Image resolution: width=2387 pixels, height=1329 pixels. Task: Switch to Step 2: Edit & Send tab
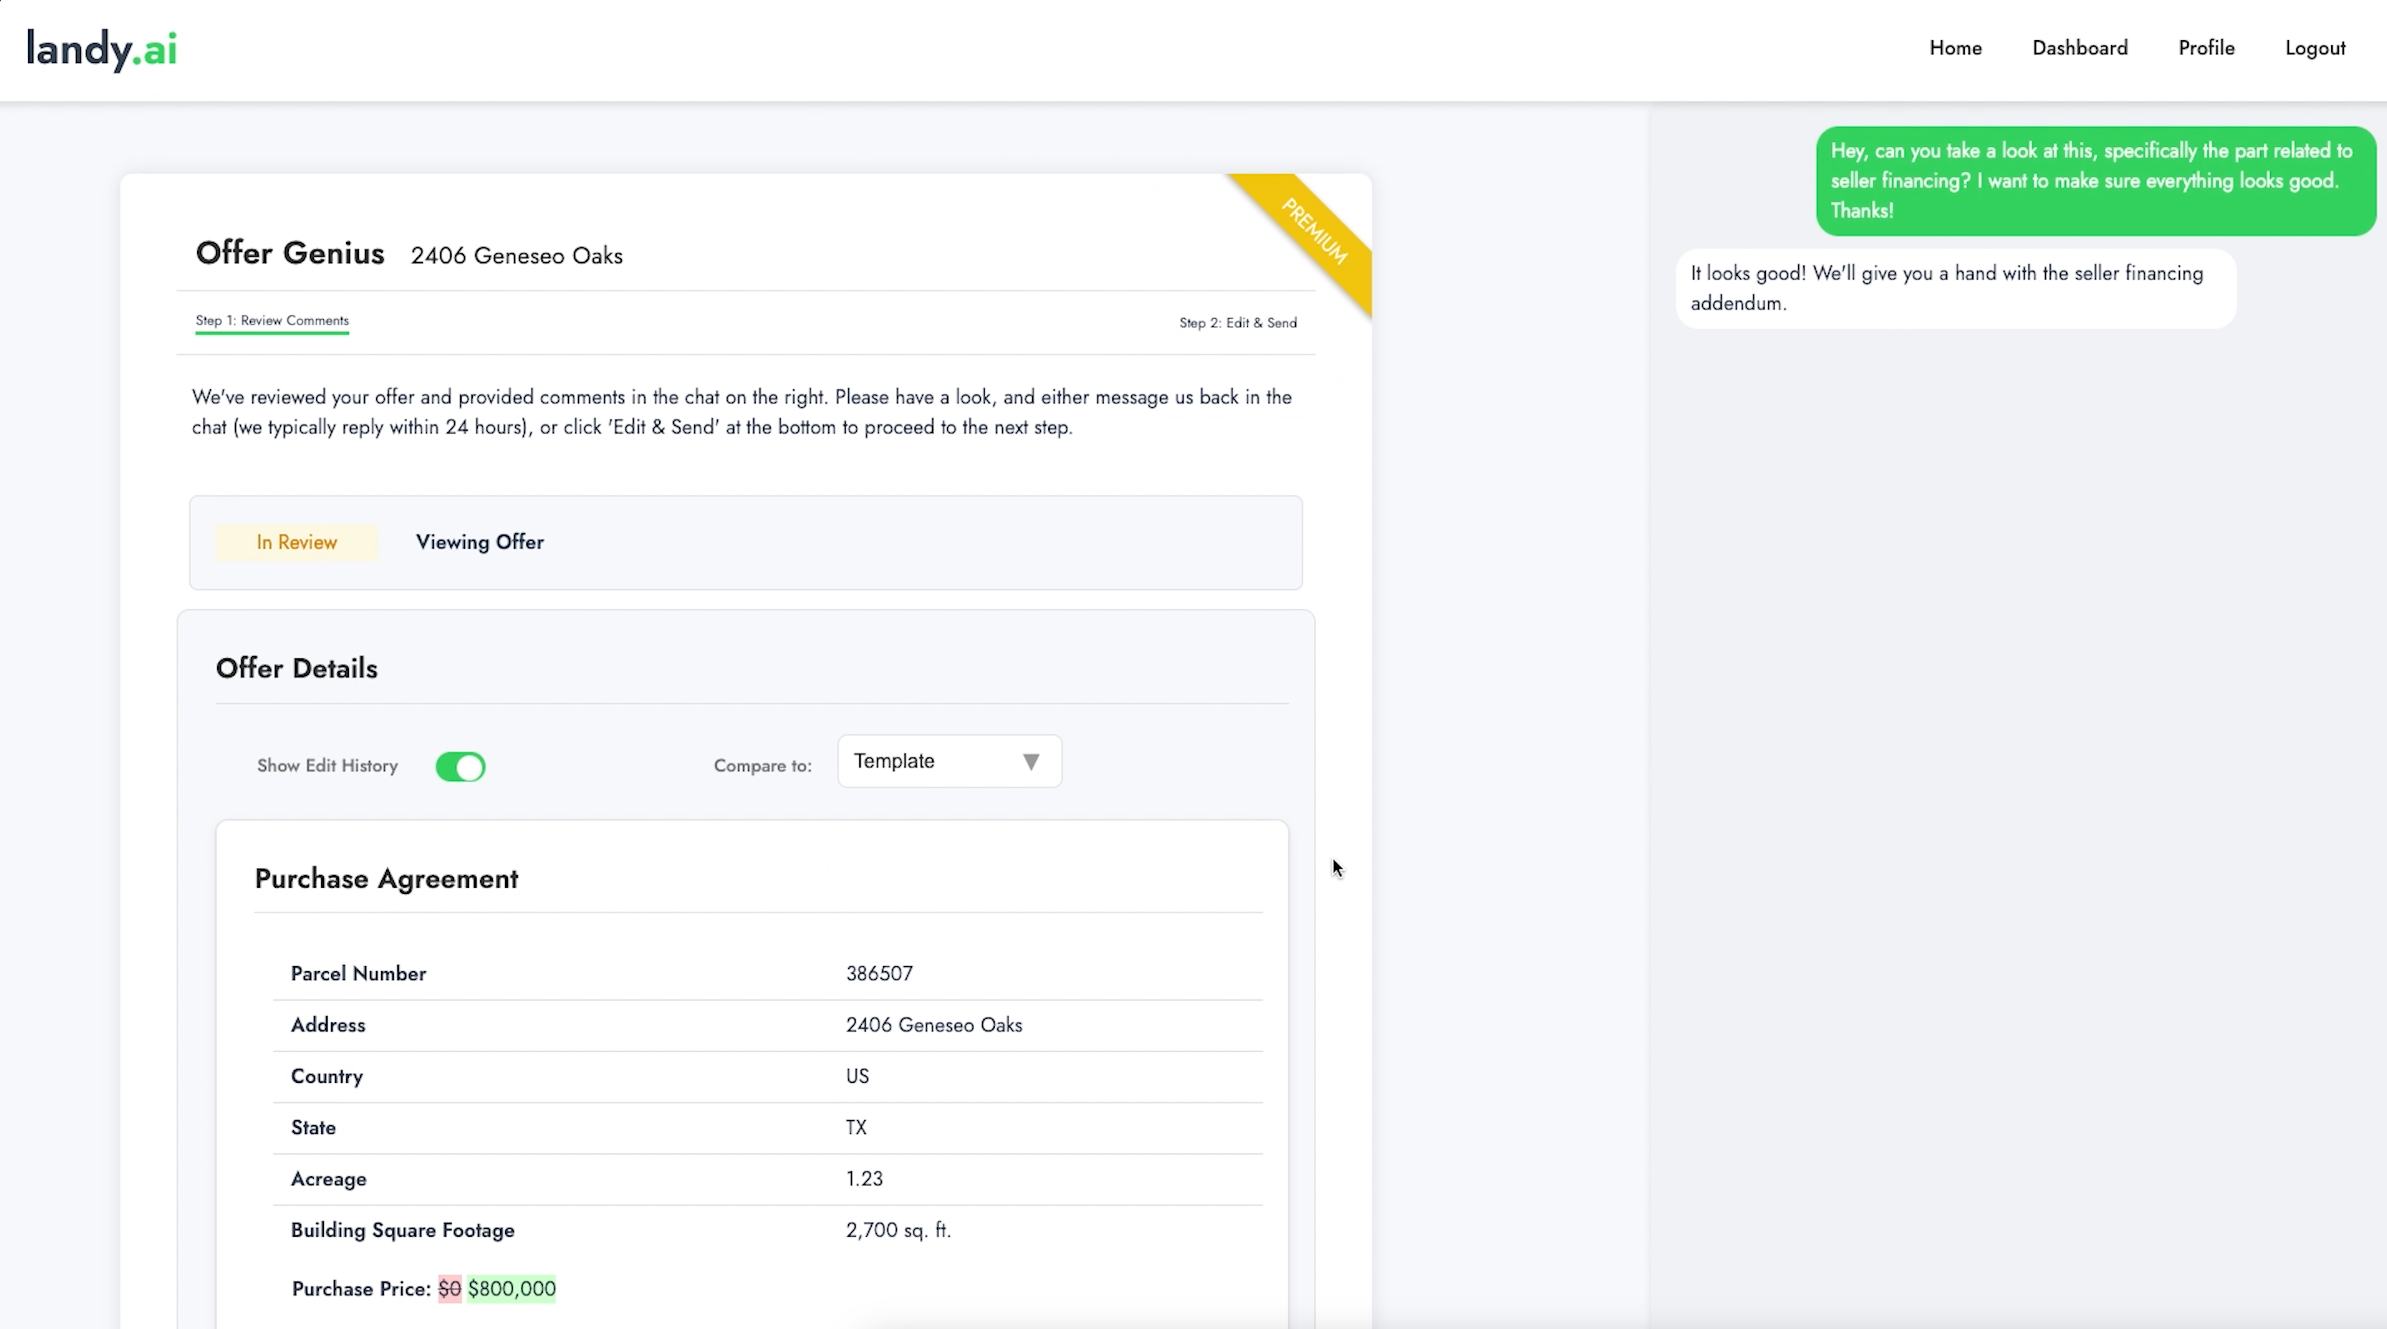[1237, 323]
